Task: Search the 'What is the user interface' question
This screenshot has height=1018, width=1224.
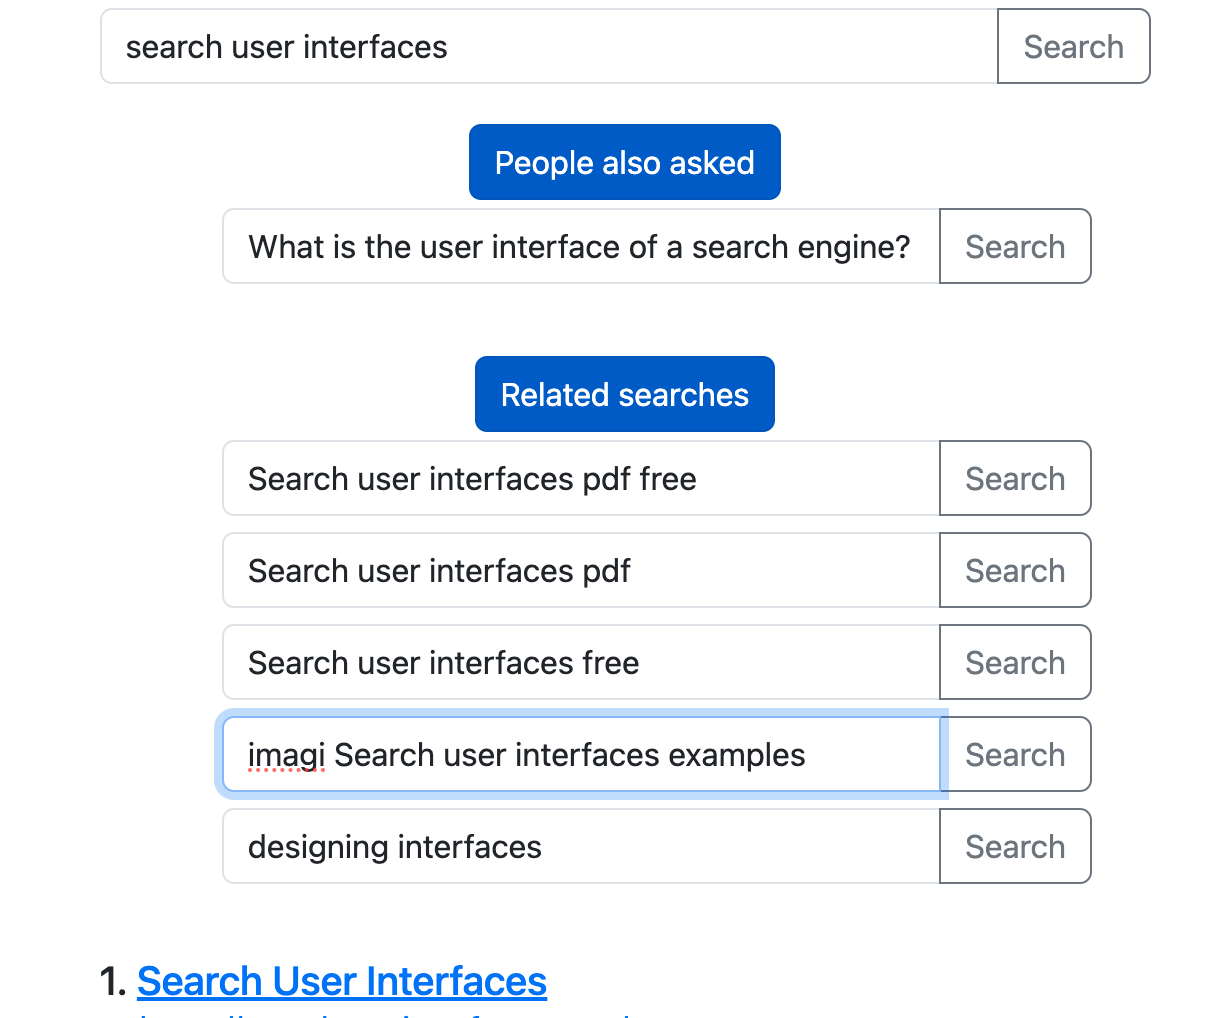Action: [1015, 247]
